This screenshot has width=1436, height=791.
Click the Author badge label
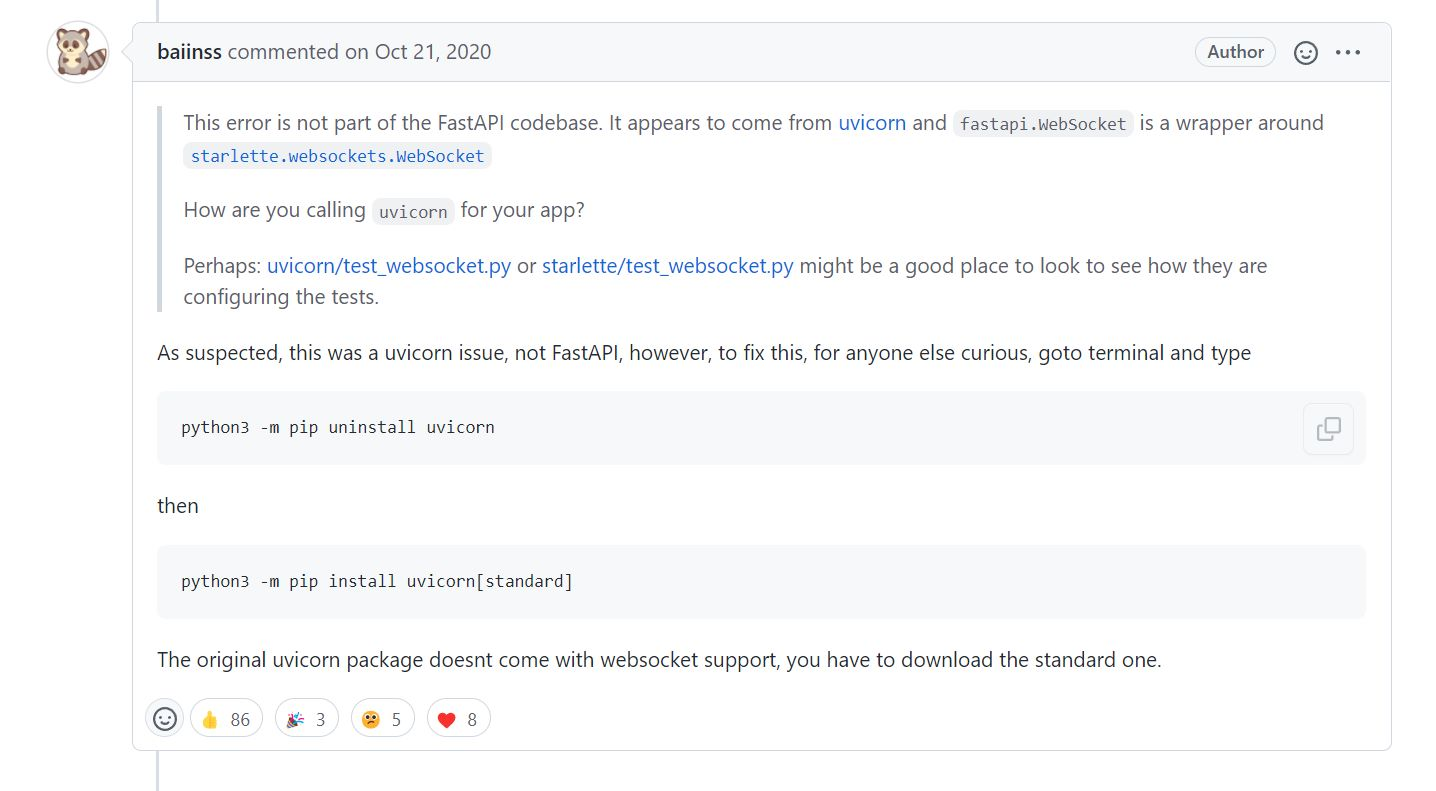pyautogui.click(x=1235, y=52)
